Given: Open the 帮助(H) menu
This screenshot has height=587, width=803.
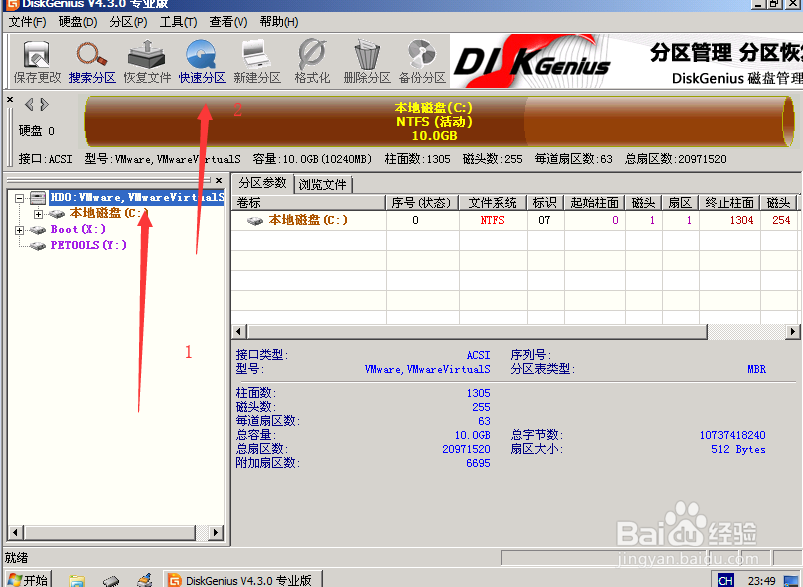Looking at the screenshot, I should click(x=279, y=22).
